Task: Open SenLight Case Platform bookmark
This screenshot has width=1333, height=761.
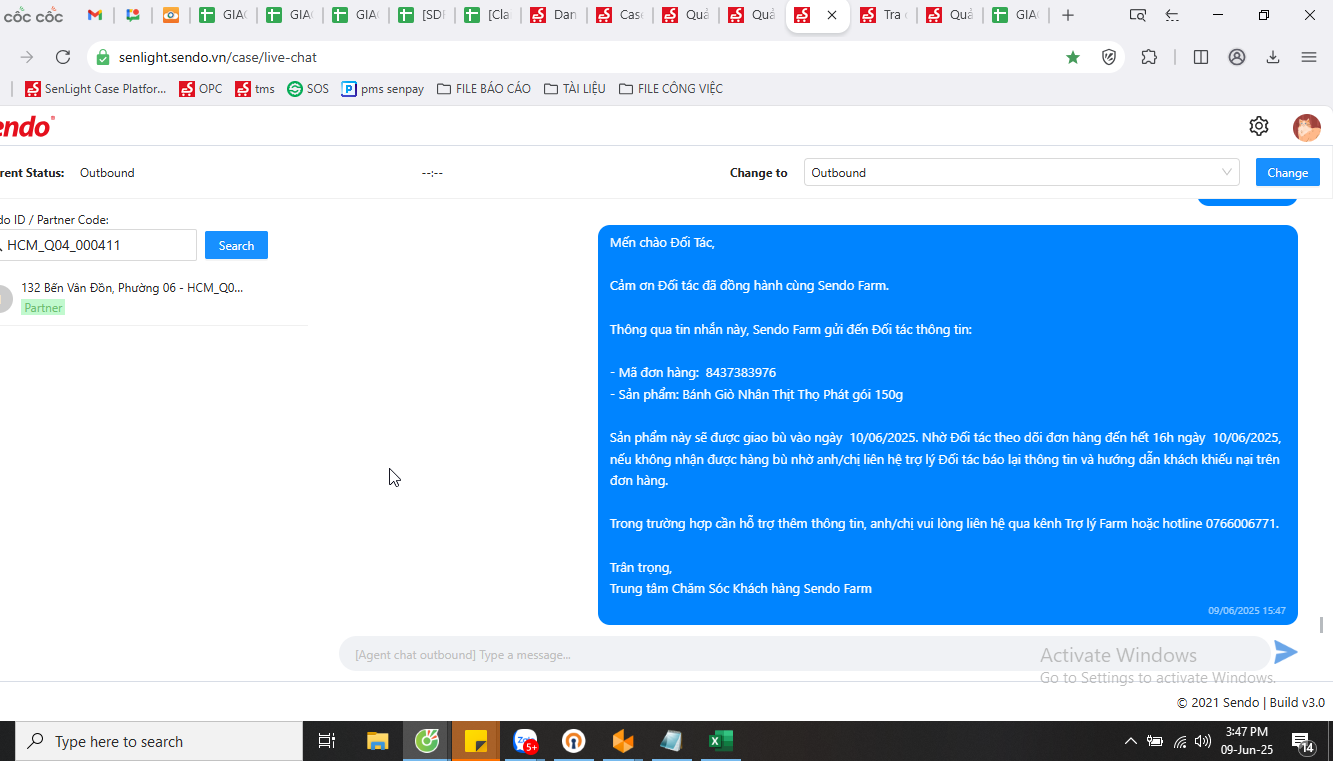Action: click(x=96, y=89)
